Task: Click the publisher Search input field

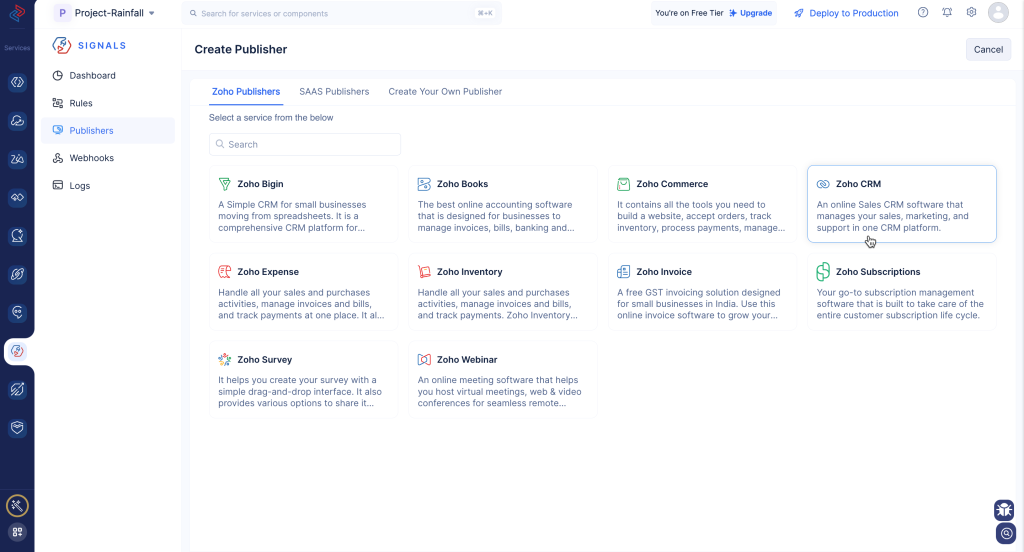Action: (305, 144)
